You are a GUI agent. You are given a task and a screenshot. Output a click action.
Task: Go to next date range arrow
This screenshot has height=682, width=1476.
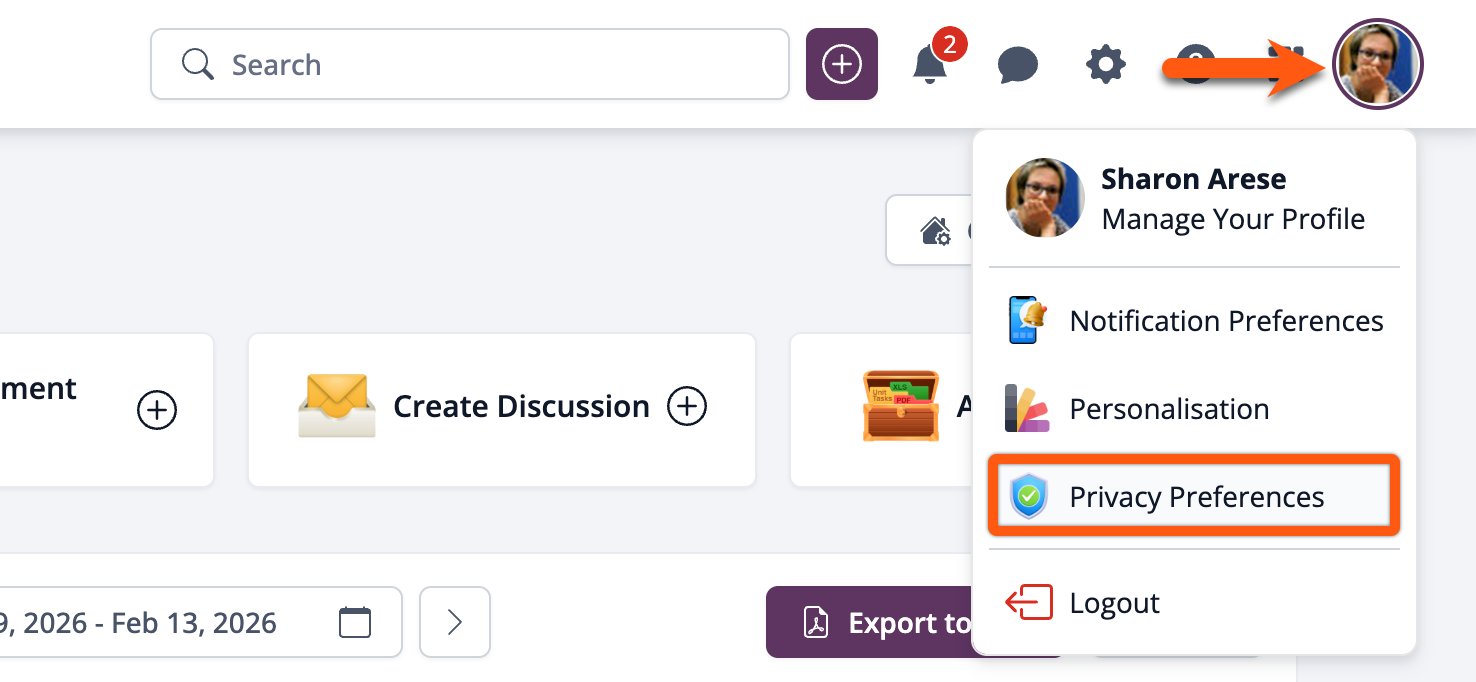(455, 622)
